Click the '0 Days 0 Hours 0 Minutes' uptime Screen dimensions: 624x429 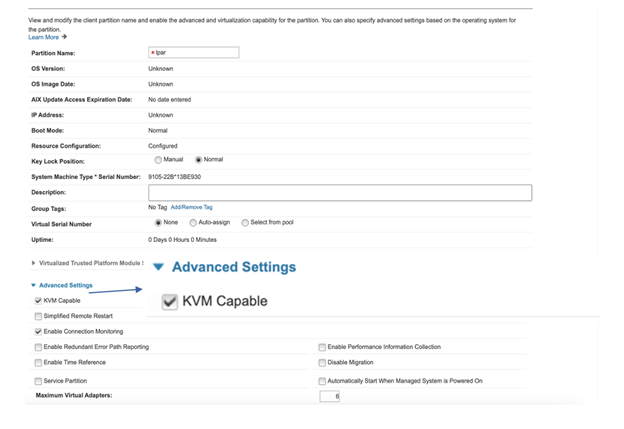pyautogui.click(x=182, y=240)
